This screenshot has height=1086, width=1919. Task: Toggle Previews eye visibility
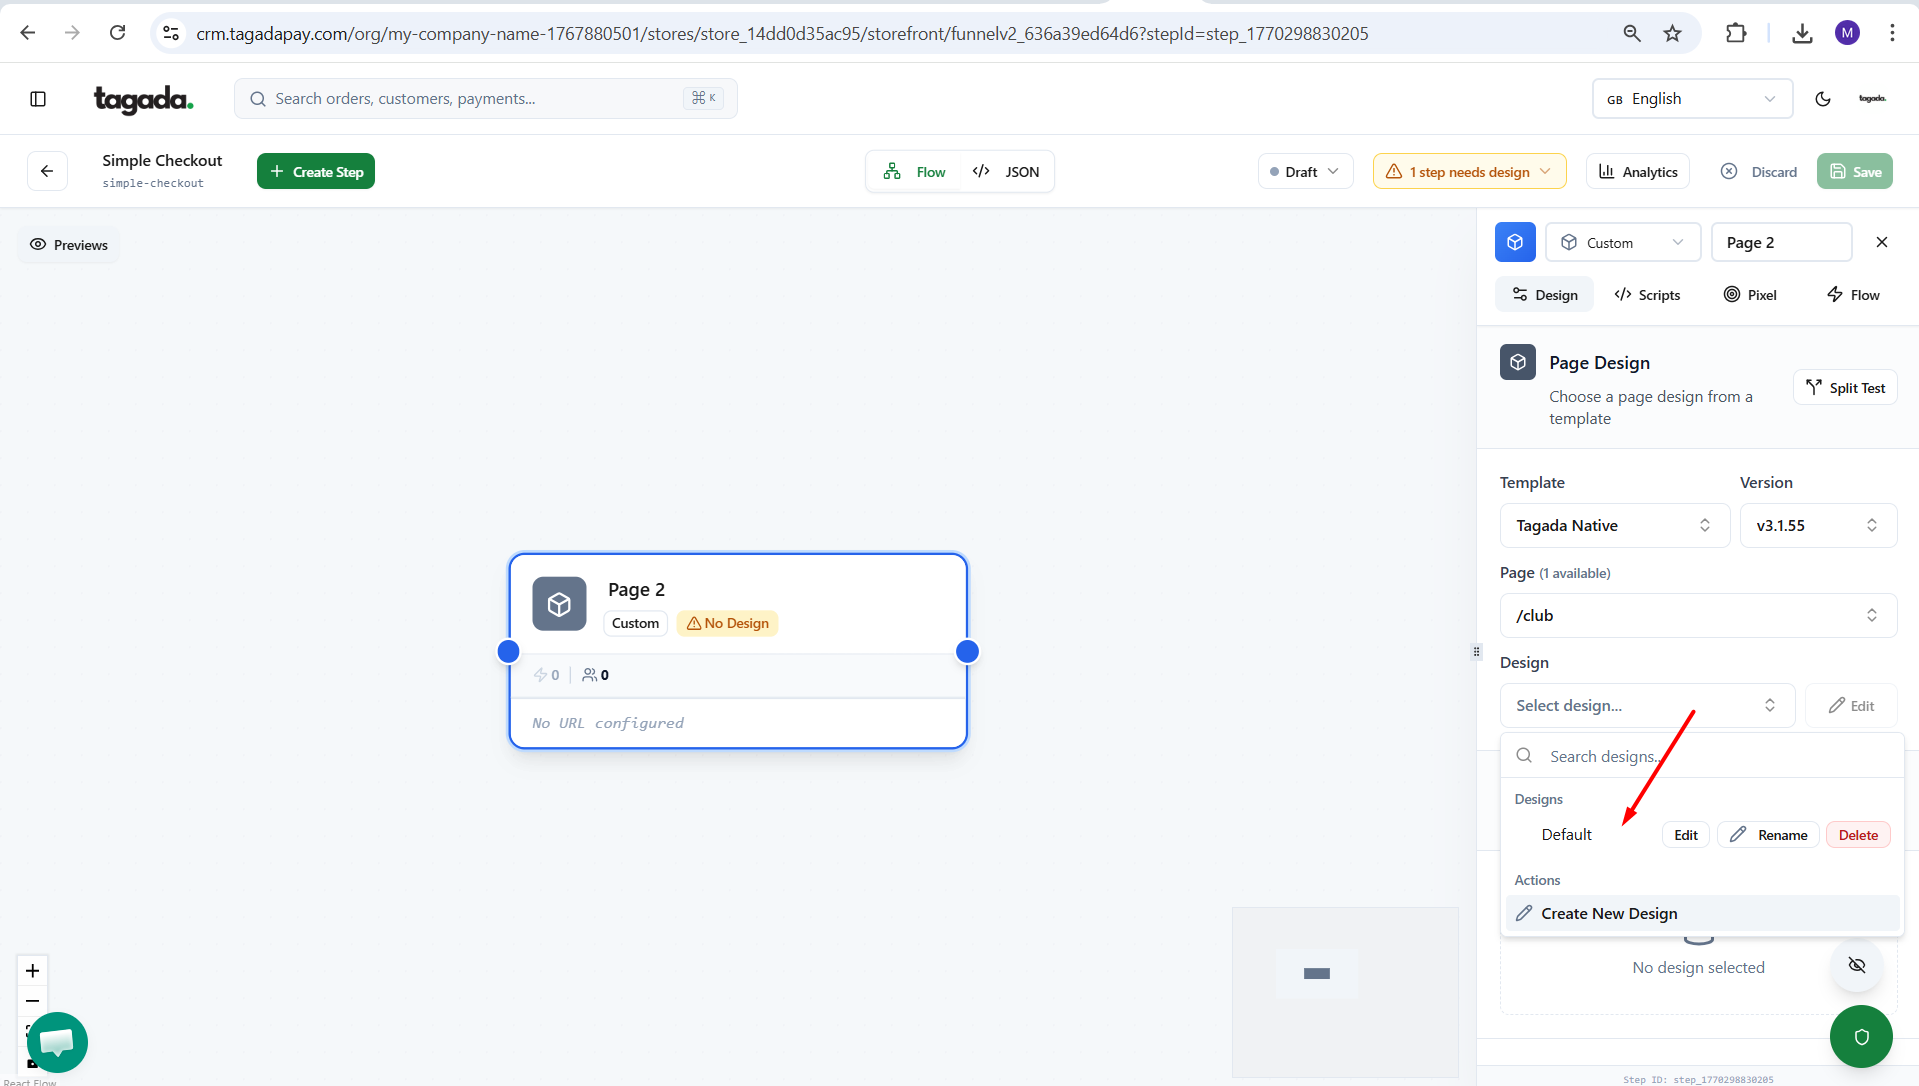coord(68,245)
